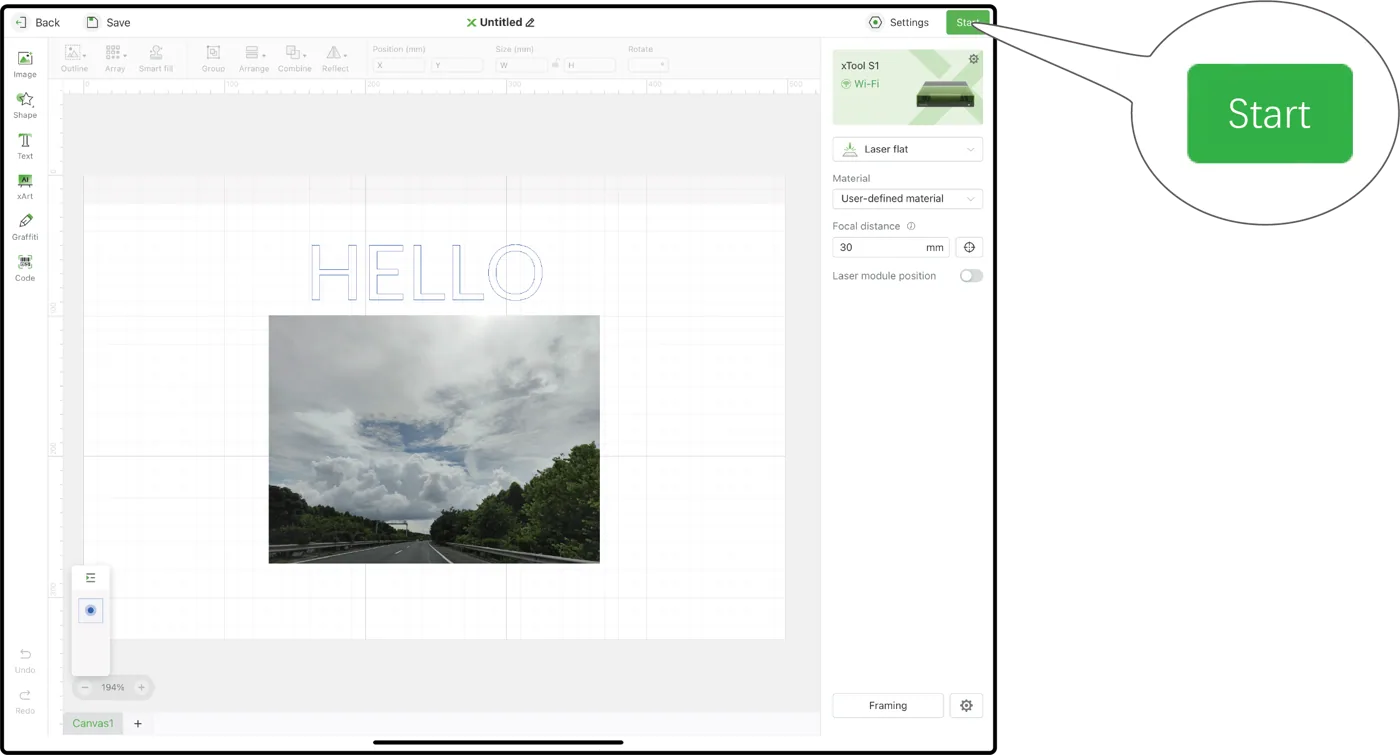Screen dimensions: 1400x755
Task: Click the 194% zoom level
Action: coord(113,688)
